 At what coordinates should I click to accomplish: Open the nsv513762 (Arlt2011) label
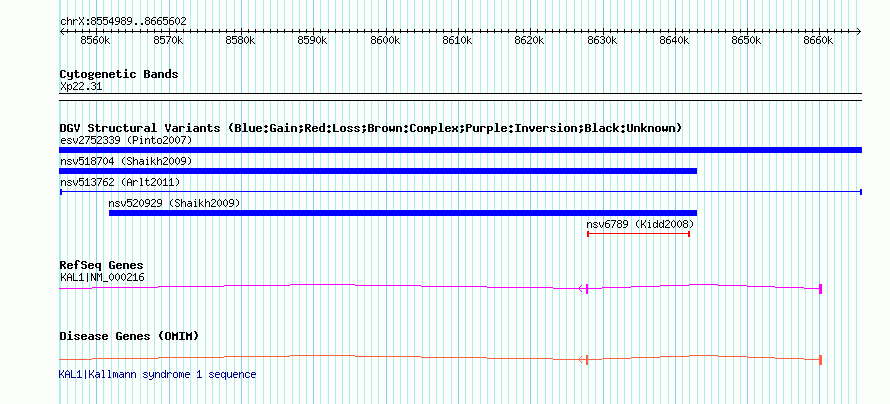point(120,182)
